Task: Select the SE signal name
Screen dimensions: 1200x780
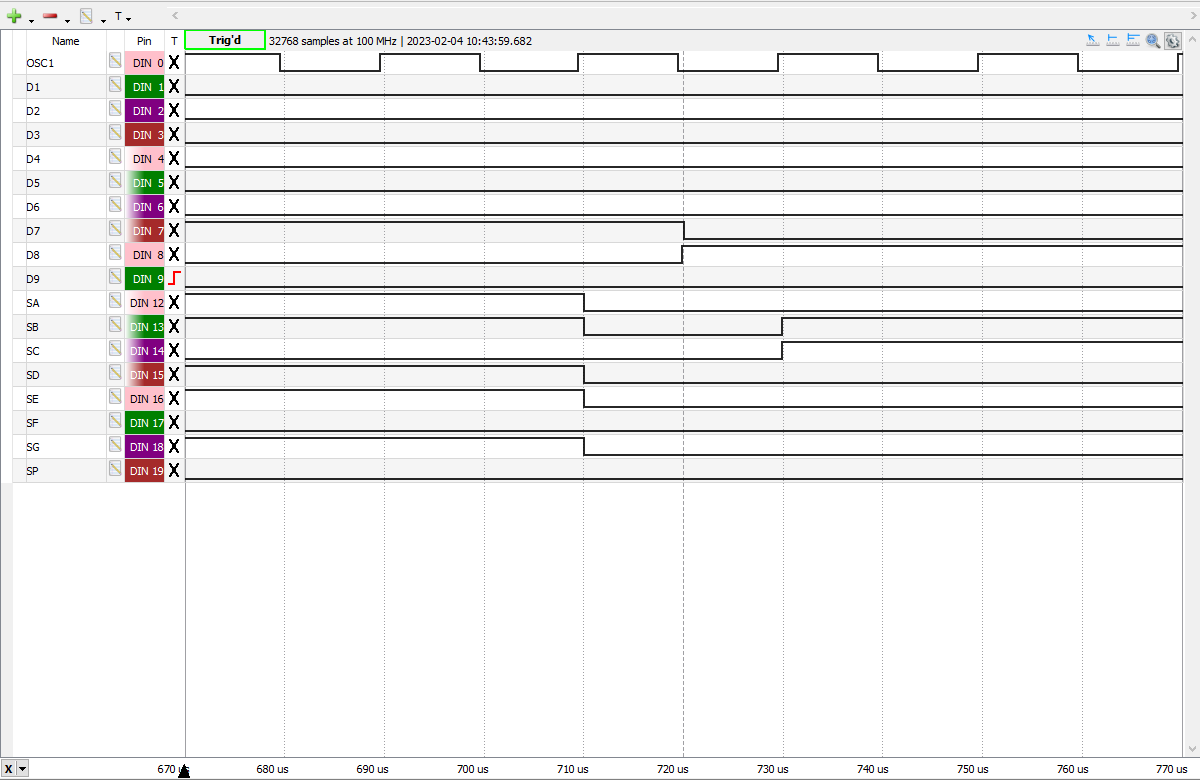Action: 33,399
